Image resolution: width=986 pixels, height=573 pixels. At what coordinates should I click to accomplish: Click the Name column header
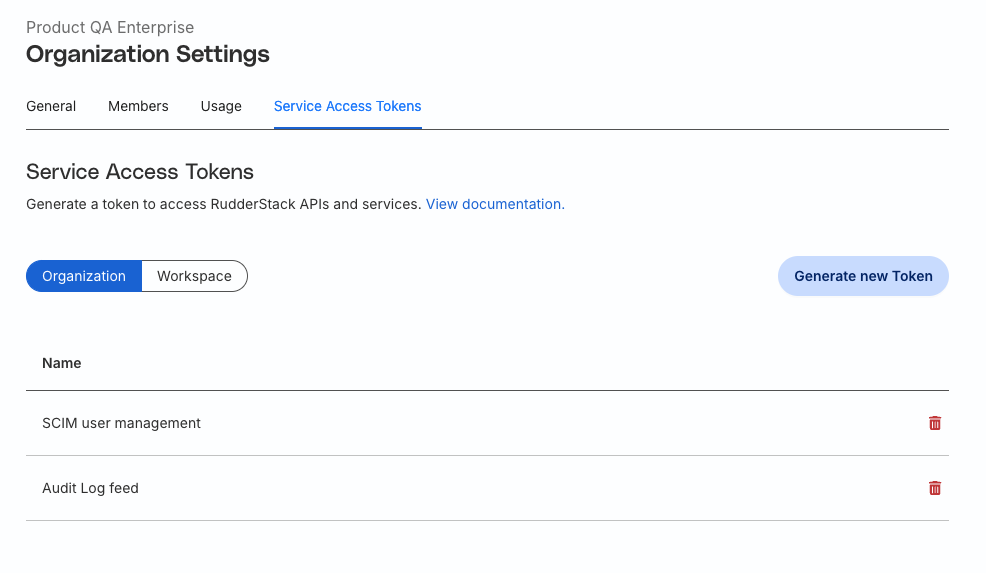62,363
